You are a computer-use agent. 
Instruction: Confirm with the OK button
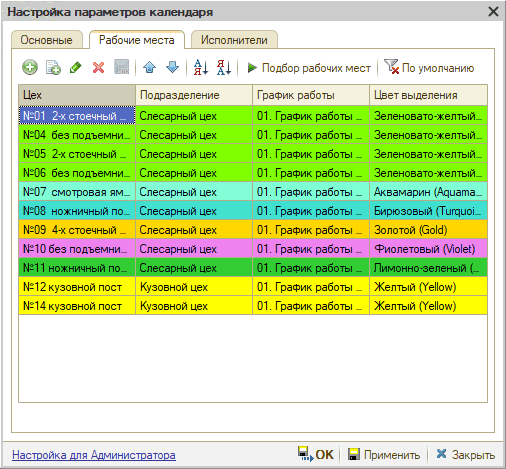click(x=315, y=455)
